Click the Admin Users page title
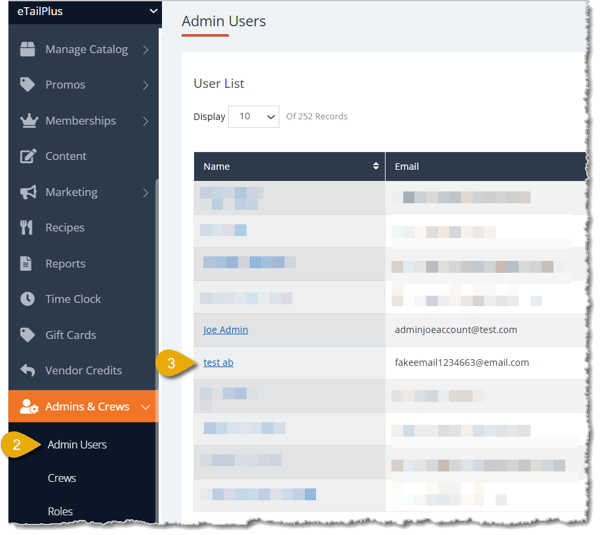The height and width of the screenshot is (535, 600). pyautogui.click(x=224, y=21)
